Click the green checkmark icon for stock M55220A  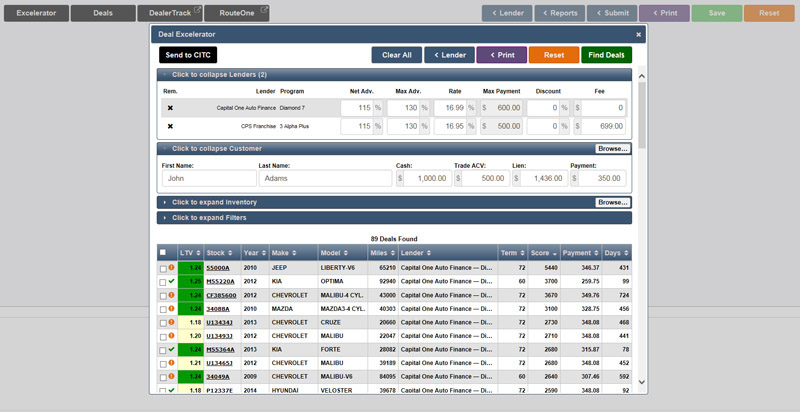click(172, 282)
